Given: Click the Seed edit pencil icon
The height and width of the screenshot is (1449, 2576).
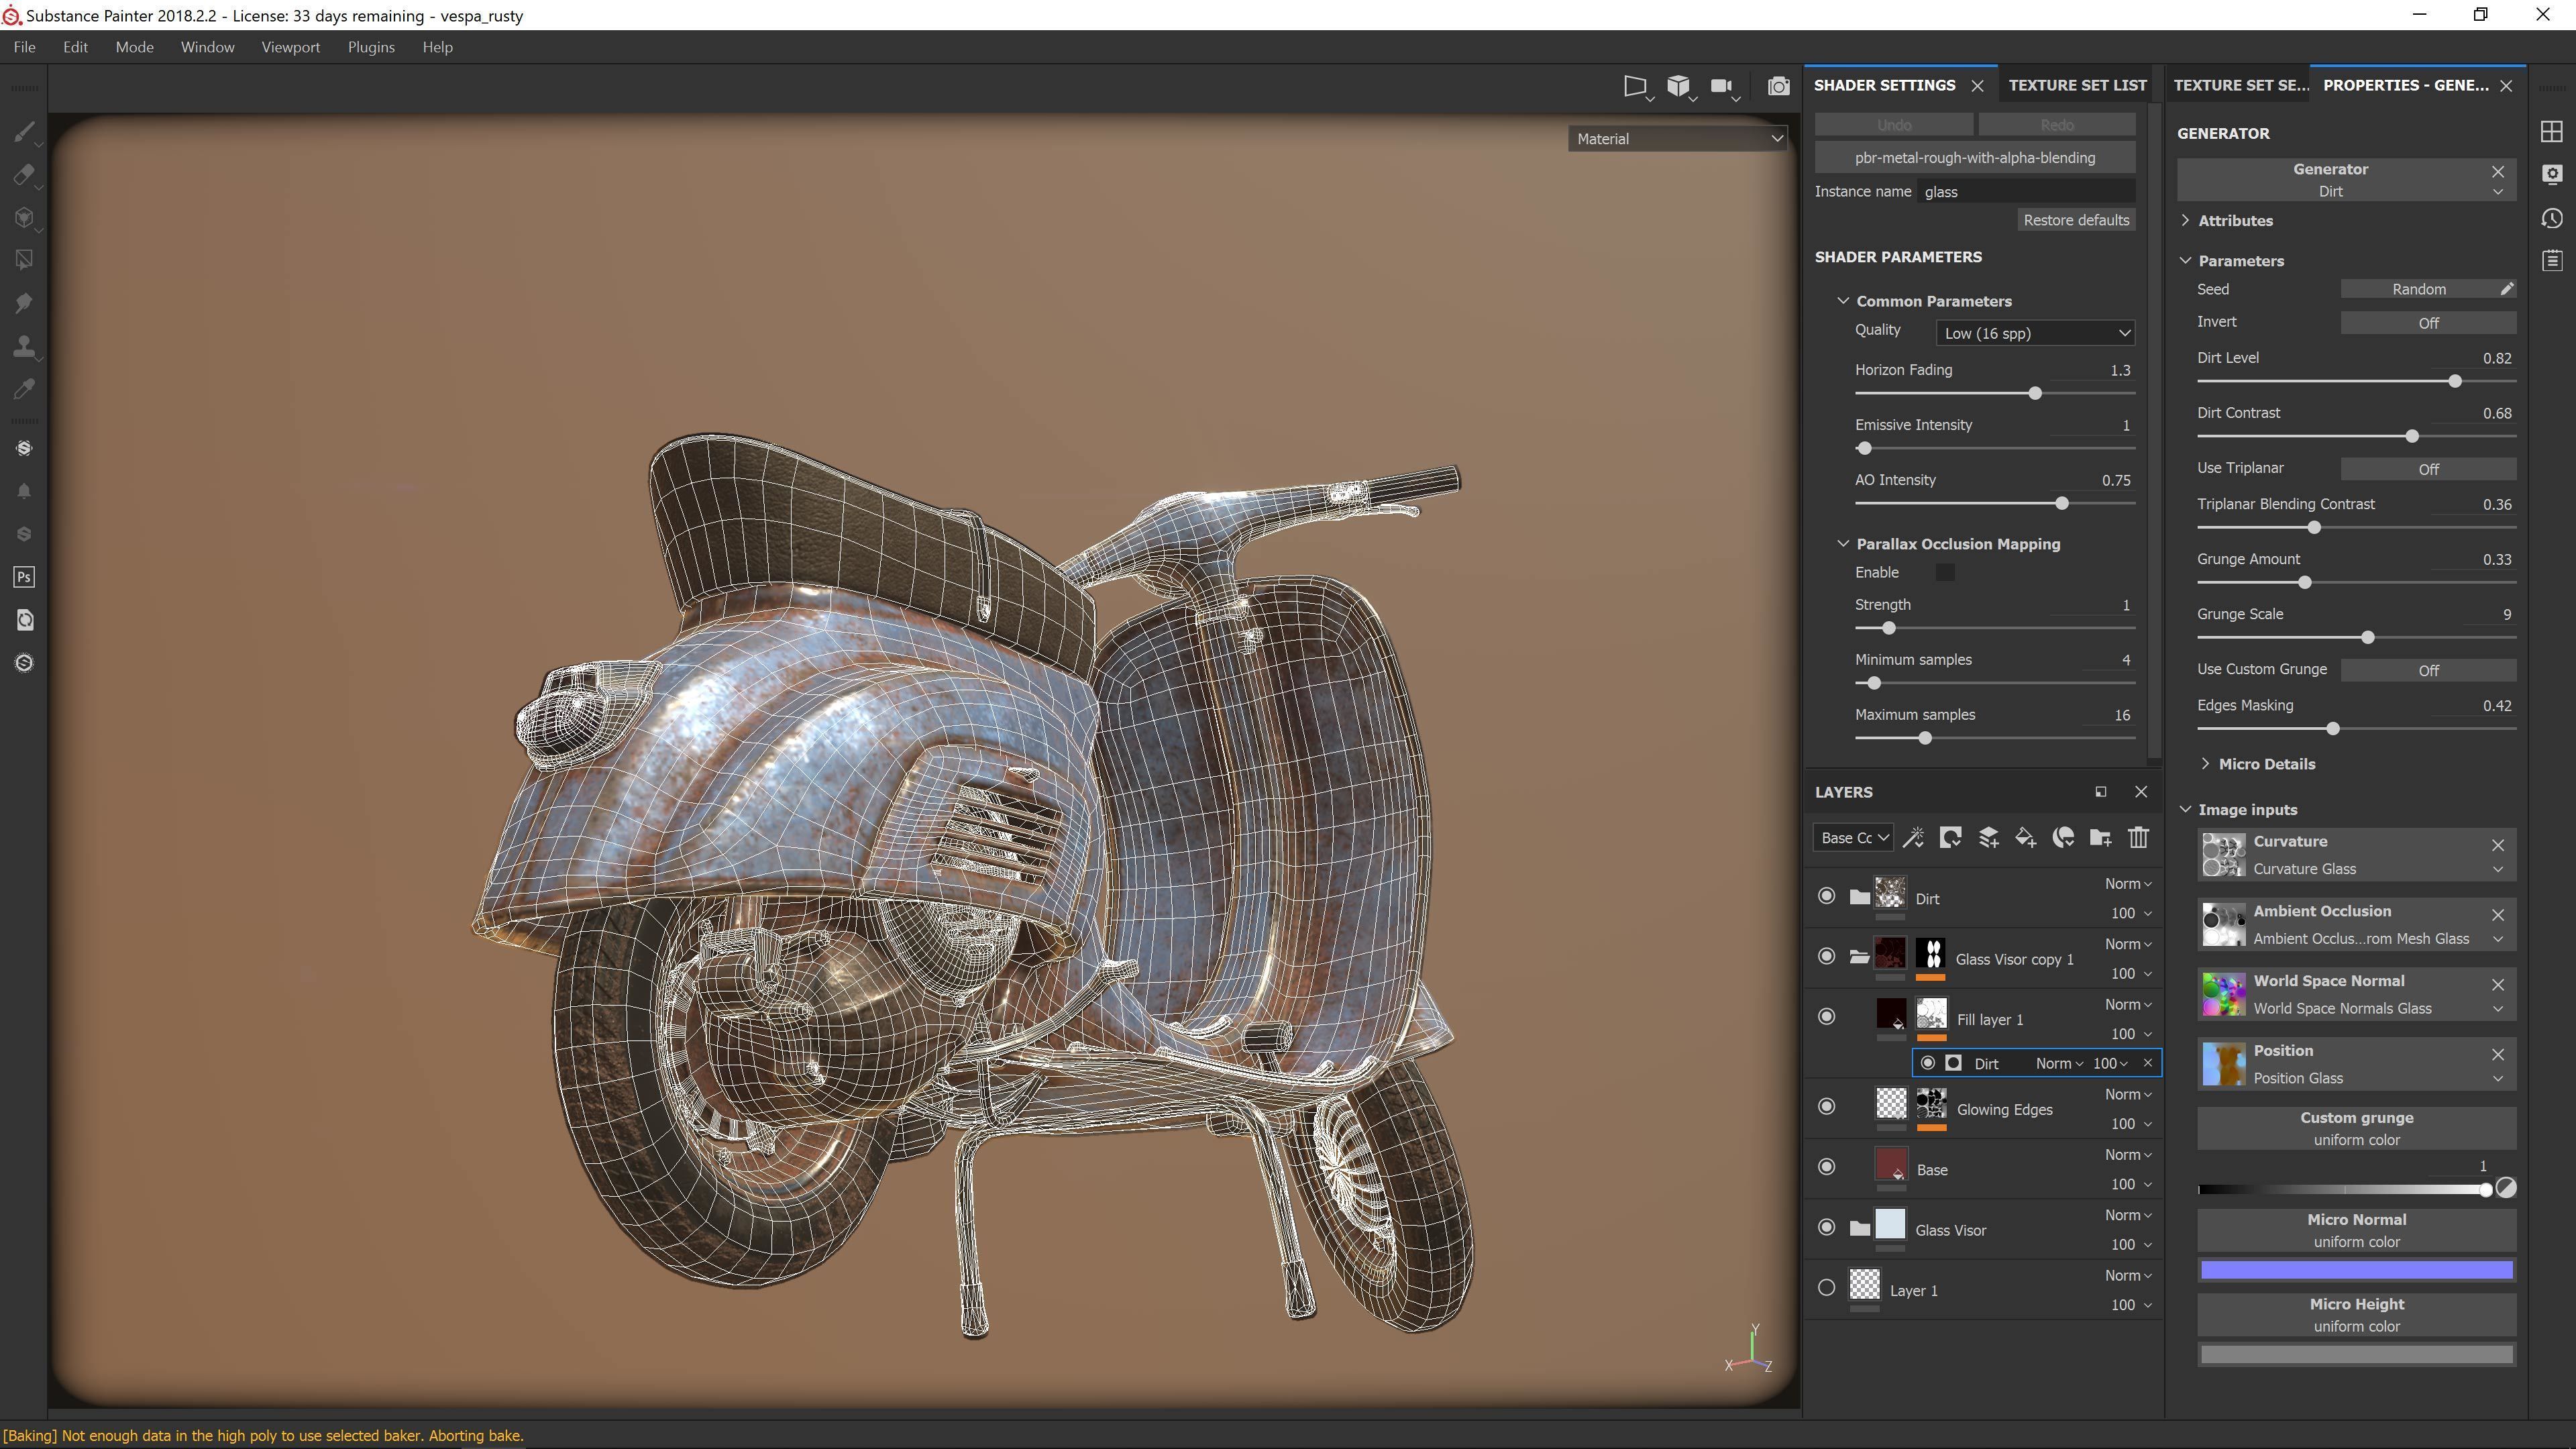Looking at the screenshot, I should click(x=2506, y=289).
